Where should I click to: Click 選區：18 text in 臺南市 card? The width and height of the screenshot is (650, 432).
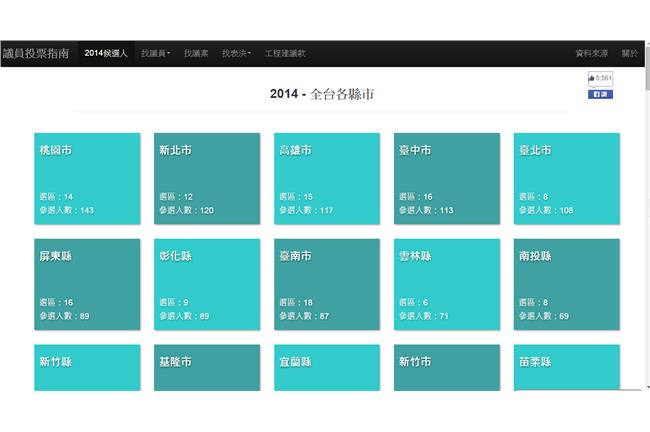[x=296, y=302]
